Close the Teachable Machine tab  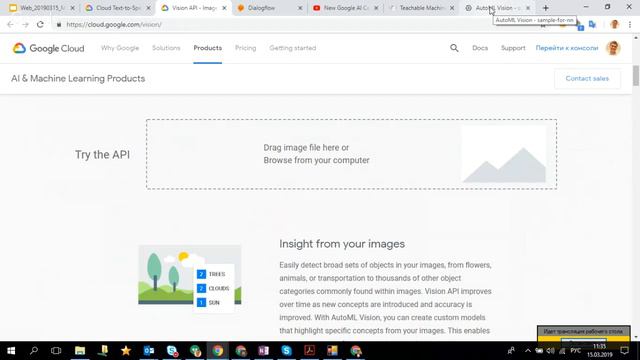[x=452, y=8]
